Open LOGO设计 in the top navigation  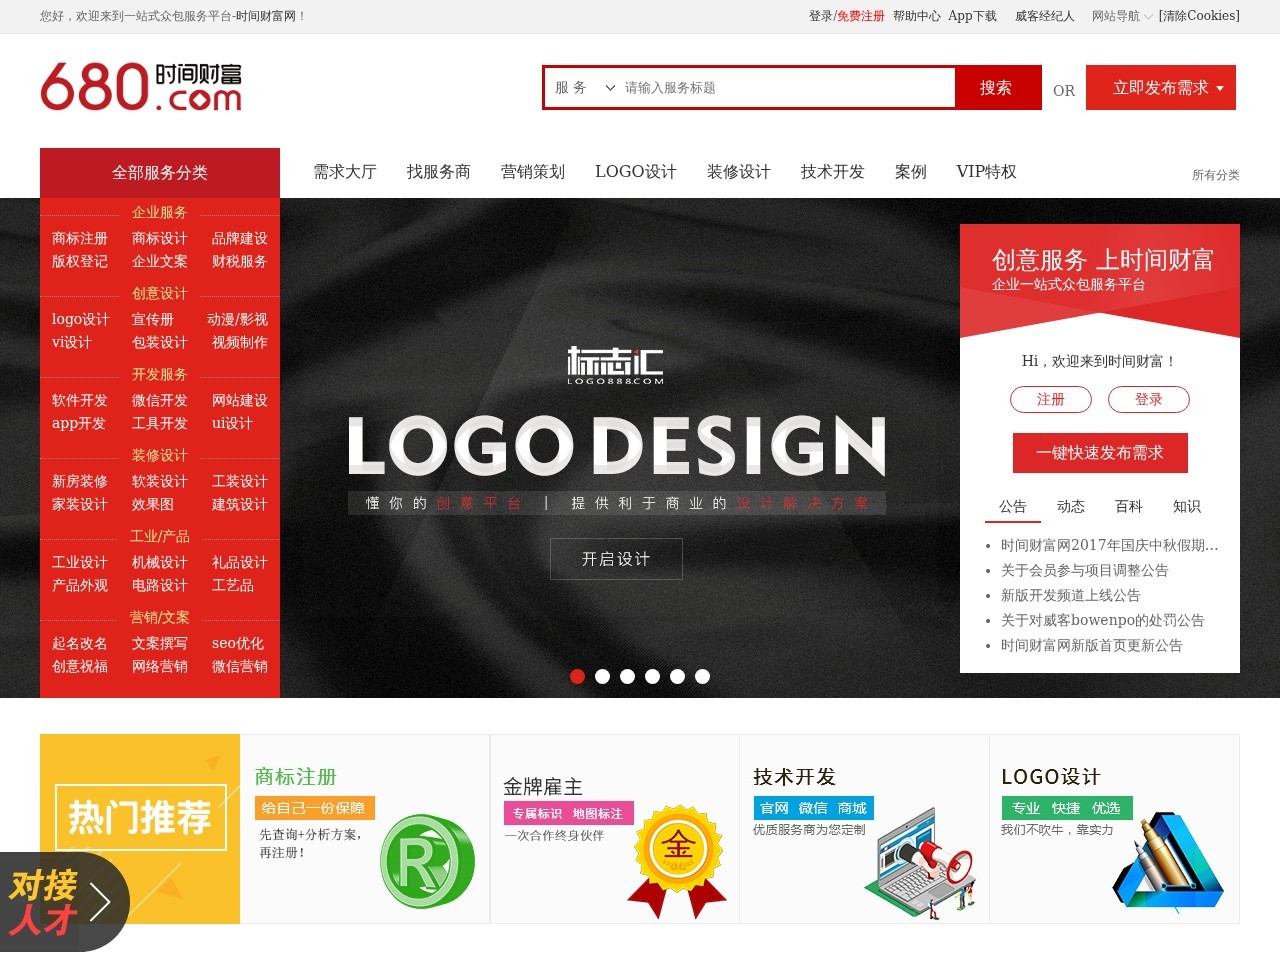tap(636, 172)
